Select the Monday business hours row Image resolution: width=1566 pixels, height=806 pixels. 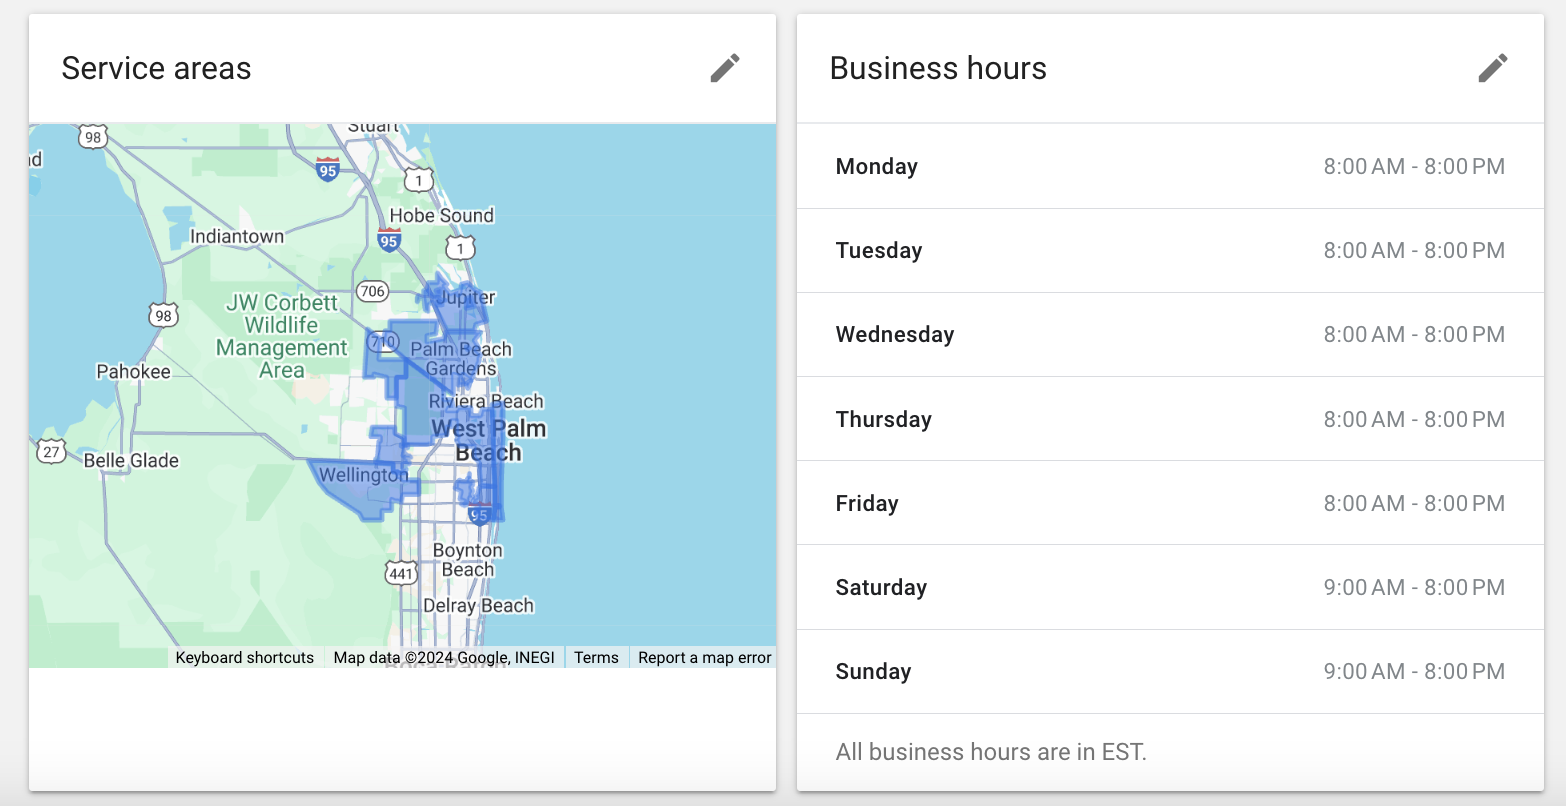tap(1170, 166)
